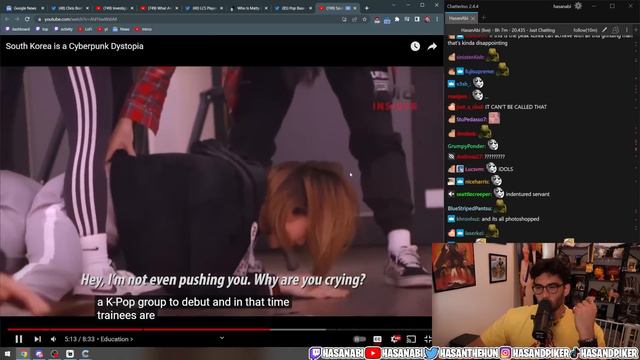Toggle the autoplay switch
This screenshot has width=640, height=360.
(359, 339)
